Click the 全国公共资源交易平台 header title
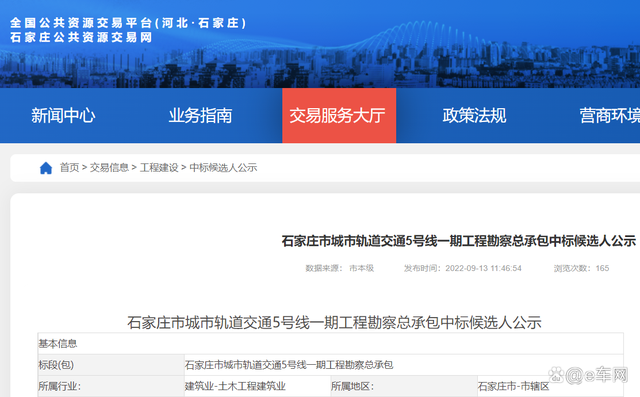 click(128, 22)
